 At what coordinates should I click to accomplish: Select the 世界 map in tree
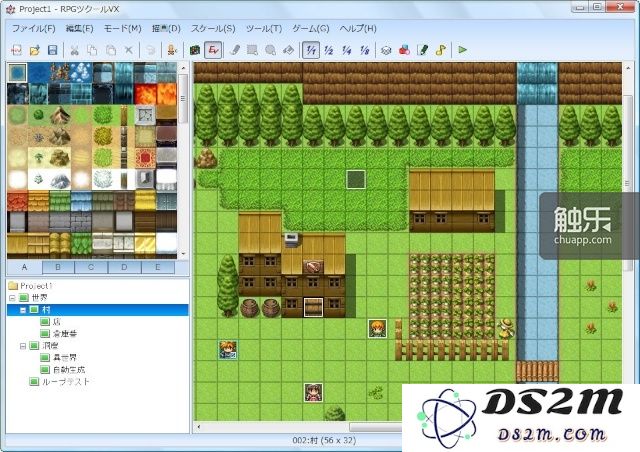click(39, 298)
